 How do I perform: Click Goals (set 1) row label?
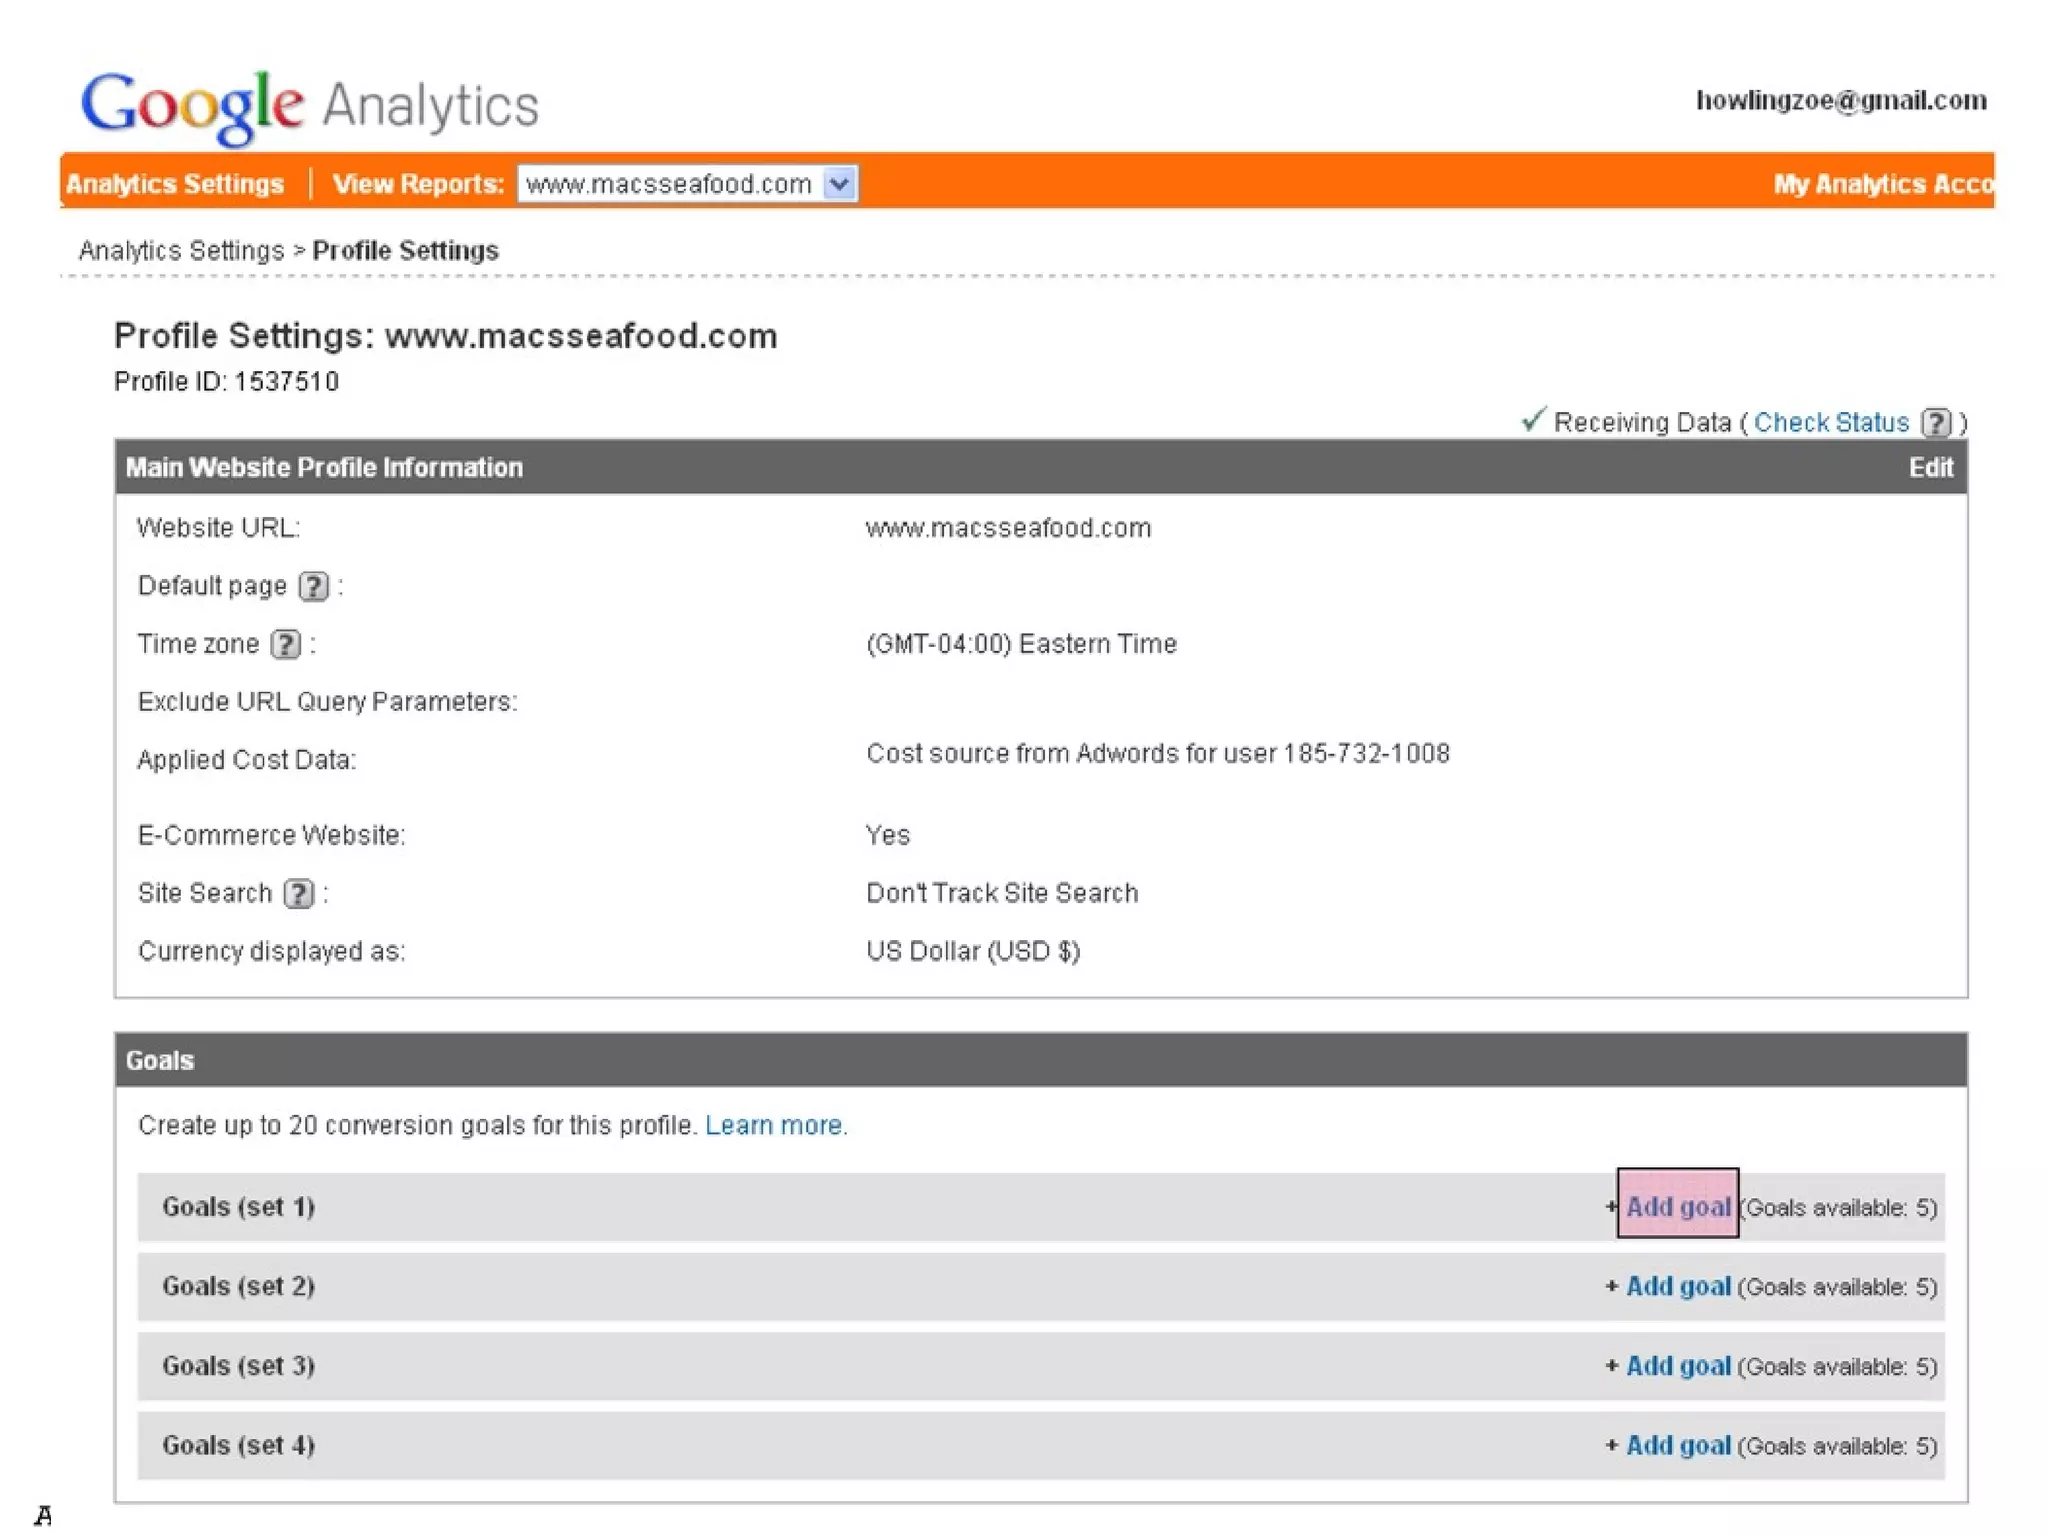[238, 1207]
